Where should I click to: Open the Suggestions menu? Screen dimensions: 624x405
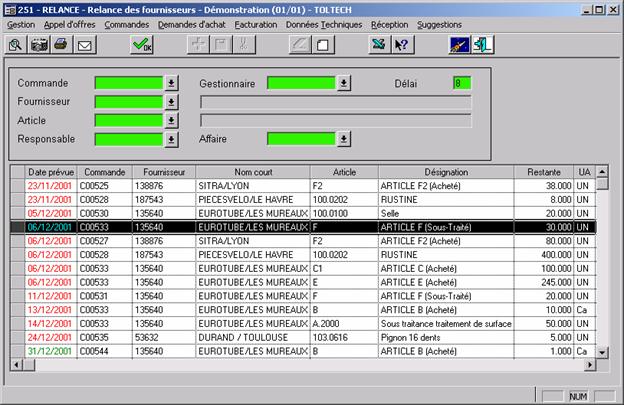click(x=439, y=23)
